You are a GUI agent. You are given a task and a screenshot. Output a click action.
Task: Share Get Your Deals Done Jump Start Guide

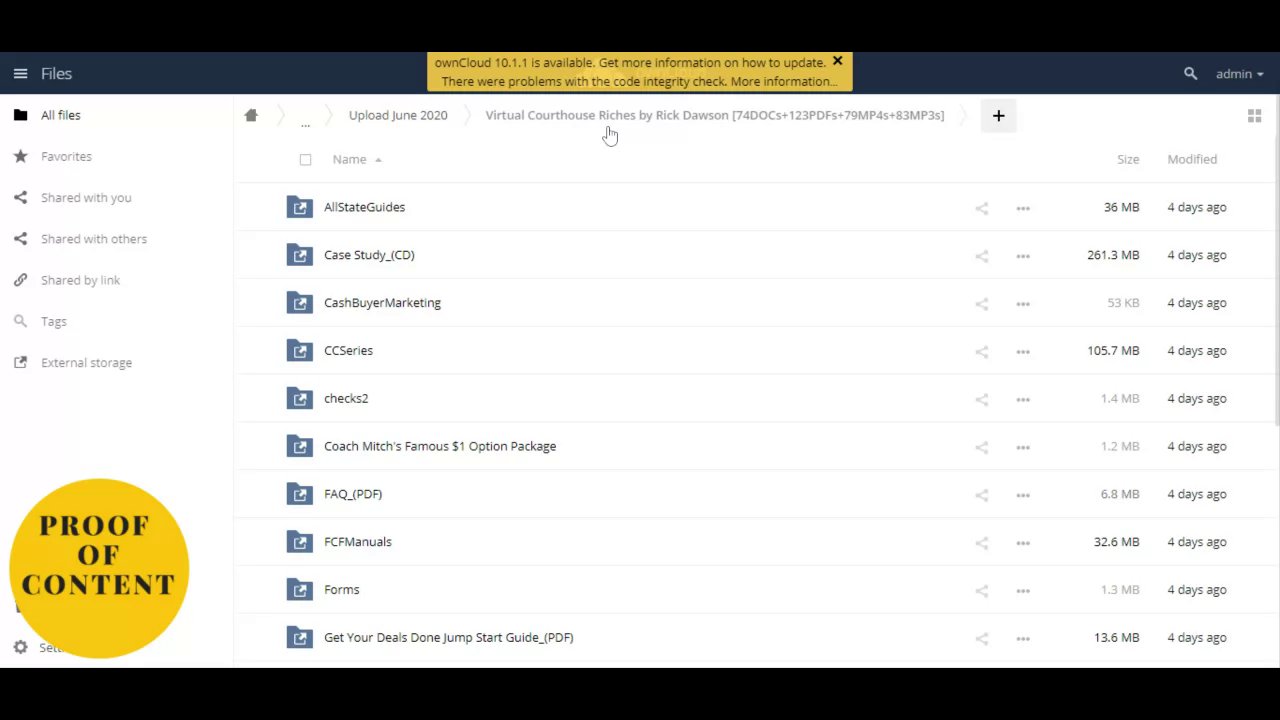[x=981, y=638]
